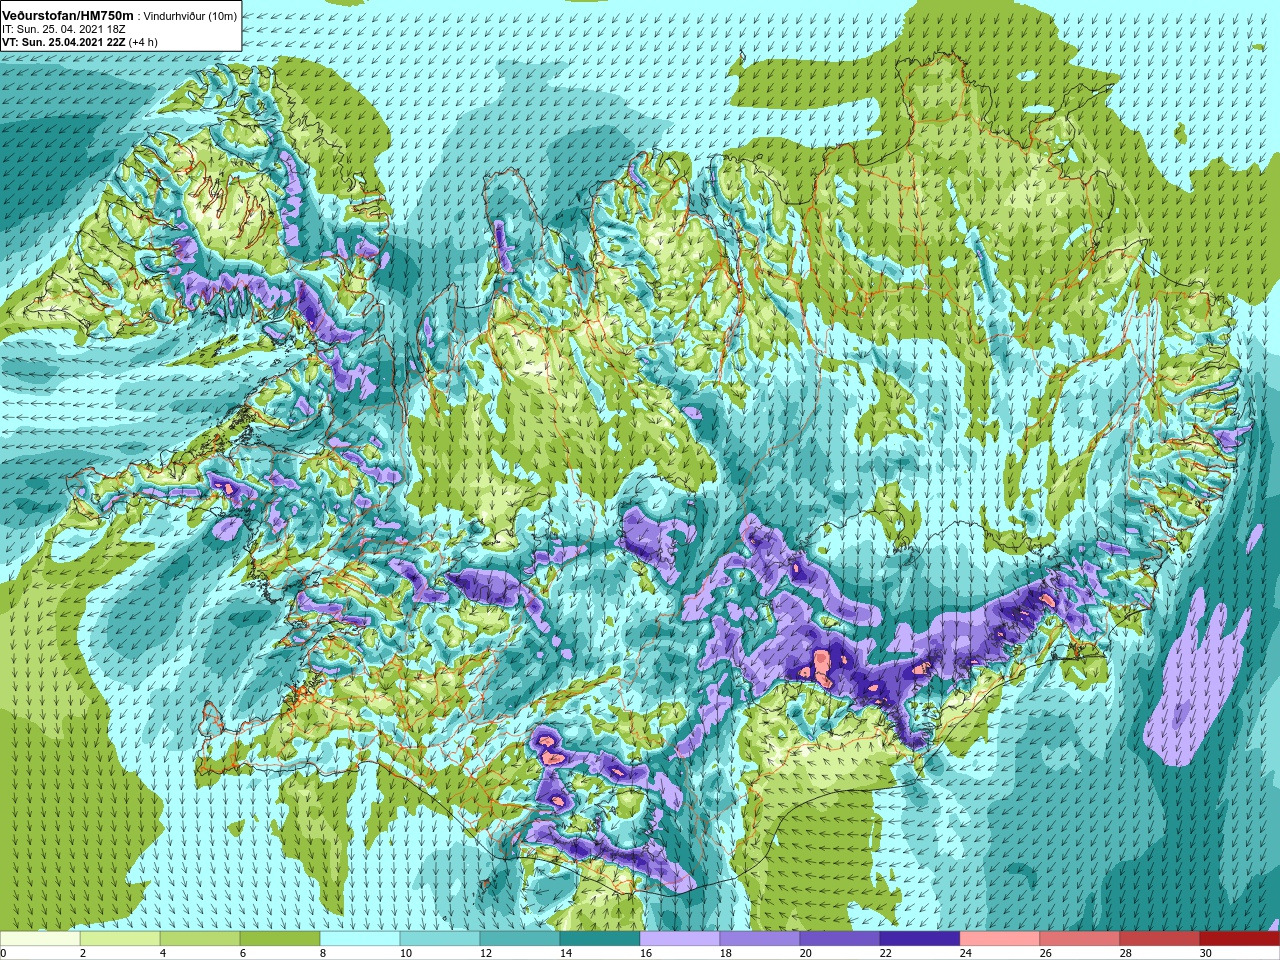Pick the light pink 24–26 legend swatch

click(1000, 939)
